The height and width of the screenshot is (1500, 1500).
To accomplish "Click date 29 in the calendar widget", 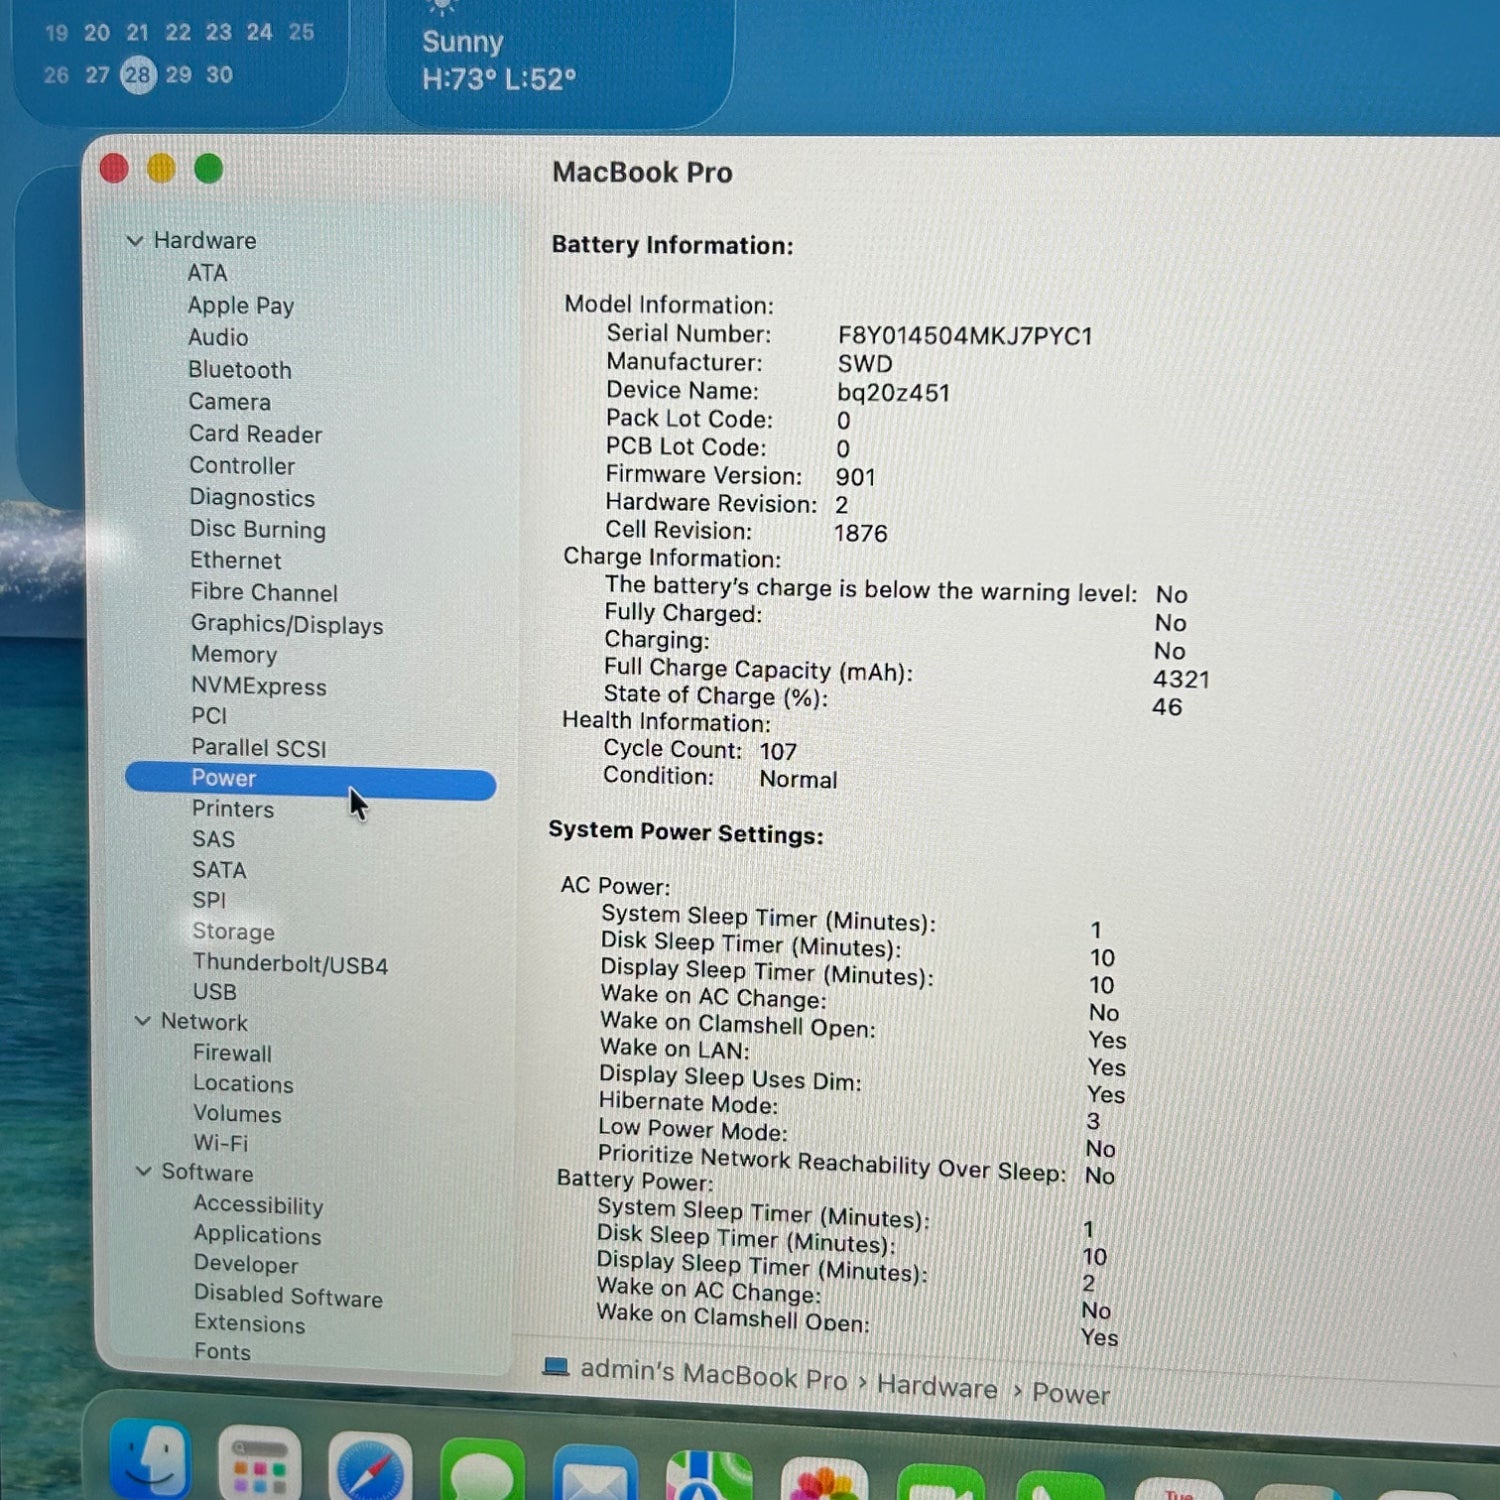I will [179, 75].
